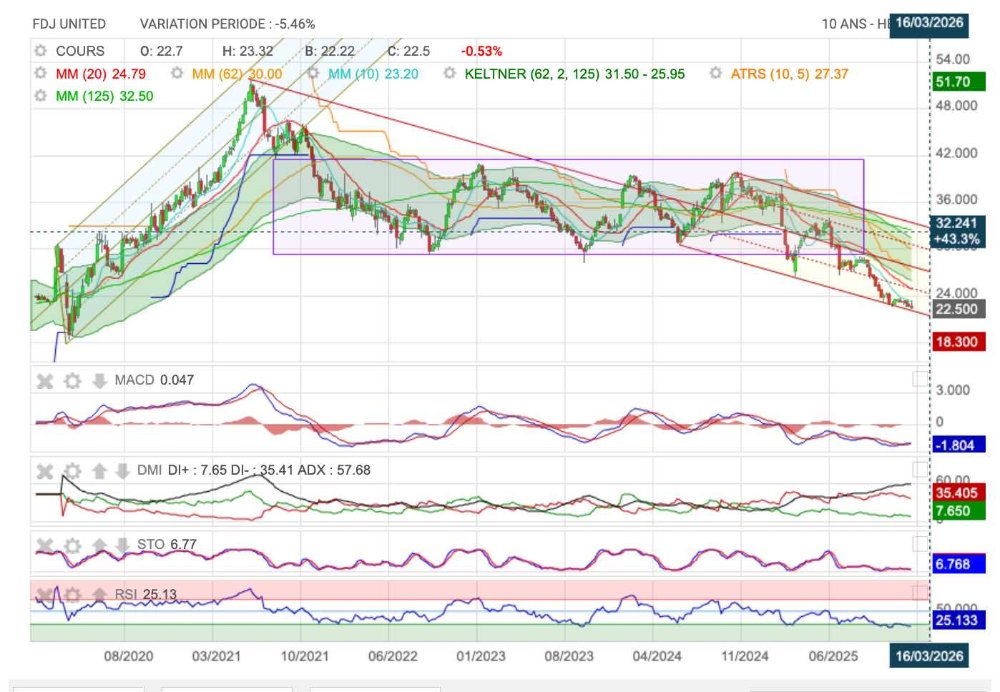Open settings gear for MM (20)
Screen dimensions: 1000x692
41,73
